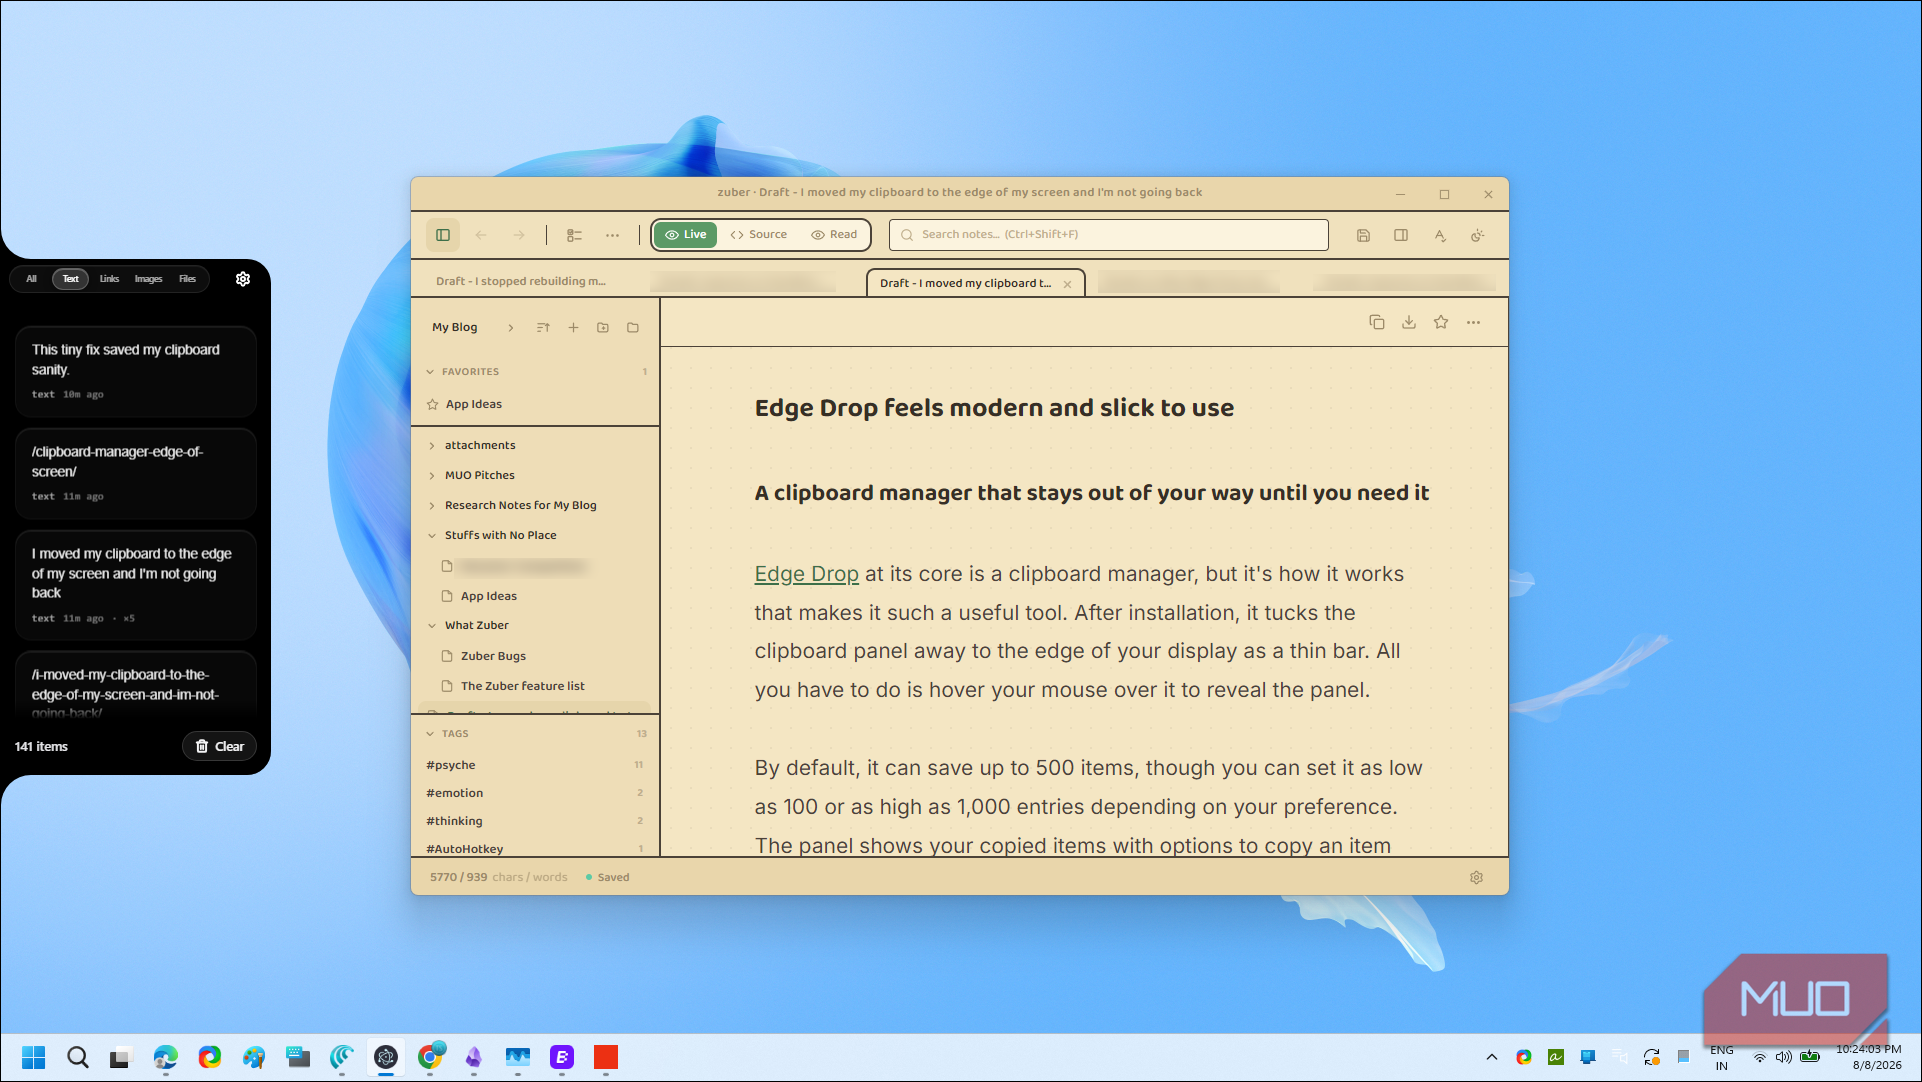The height and width of the screenshot is (1082, 1922).
Task: Collapse the What Zuber folder
Action: pos(432,626)
